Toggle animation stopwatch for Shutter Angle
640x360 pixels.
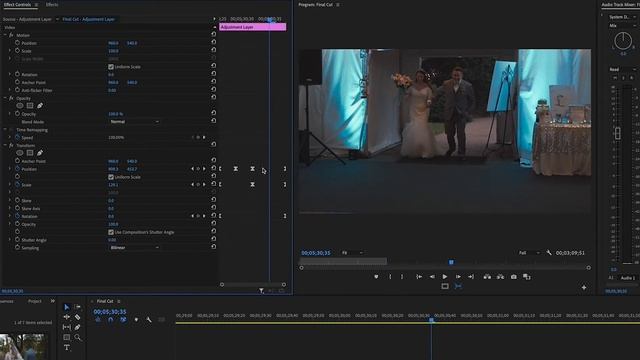point(17,240)
